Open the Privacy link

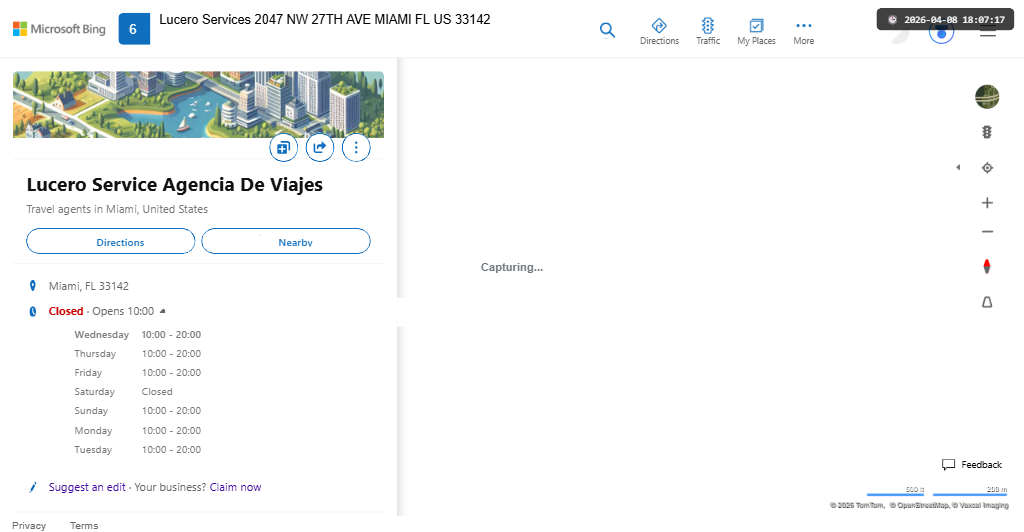tap(29, 525)
